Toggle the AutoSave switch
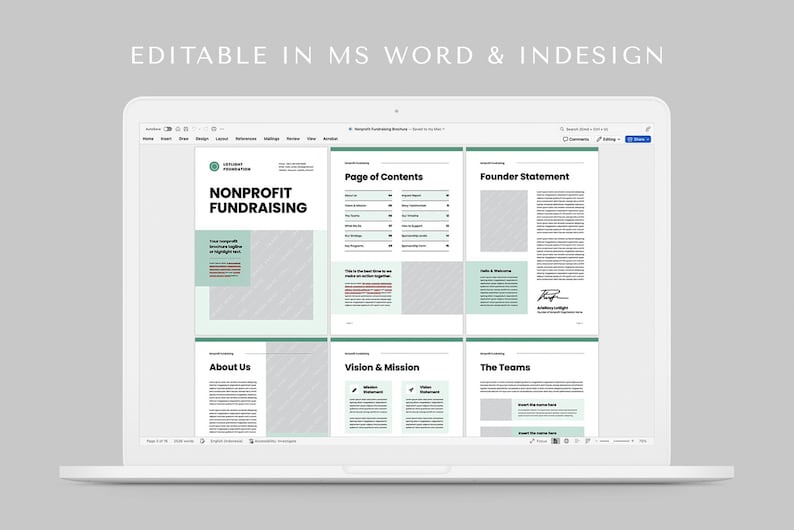Image resolution: width=794 pixels, height=530 pixels. [168, 129]
